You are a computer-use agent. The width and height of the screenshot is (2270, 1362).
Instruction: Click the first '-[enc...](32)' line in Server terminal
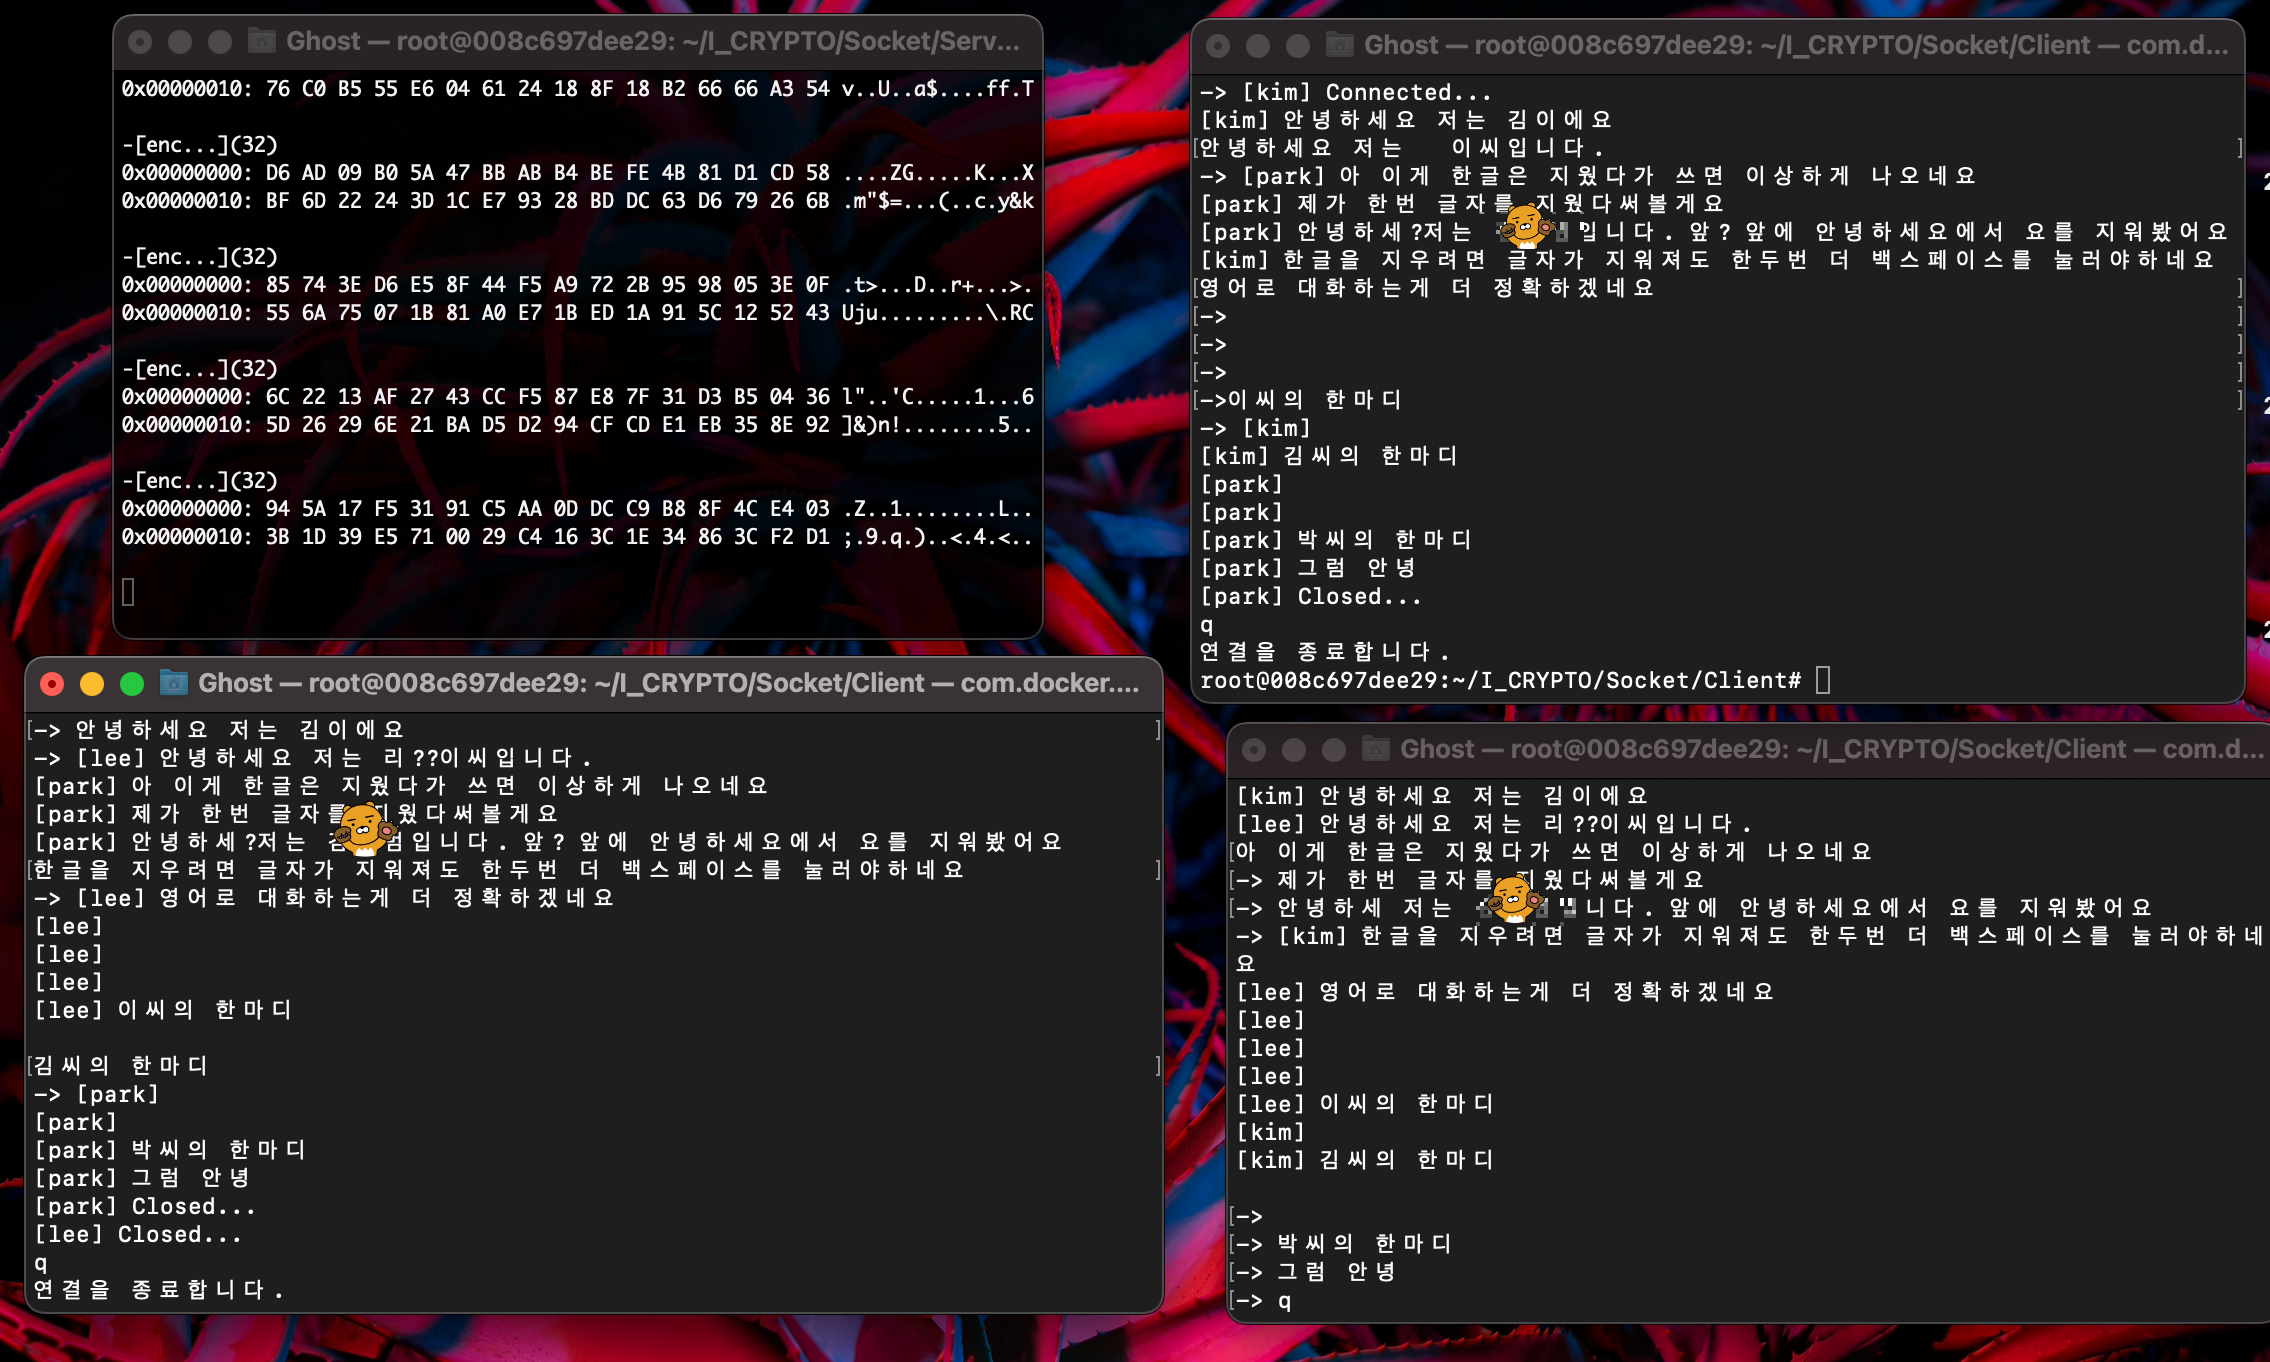point(200,145)
